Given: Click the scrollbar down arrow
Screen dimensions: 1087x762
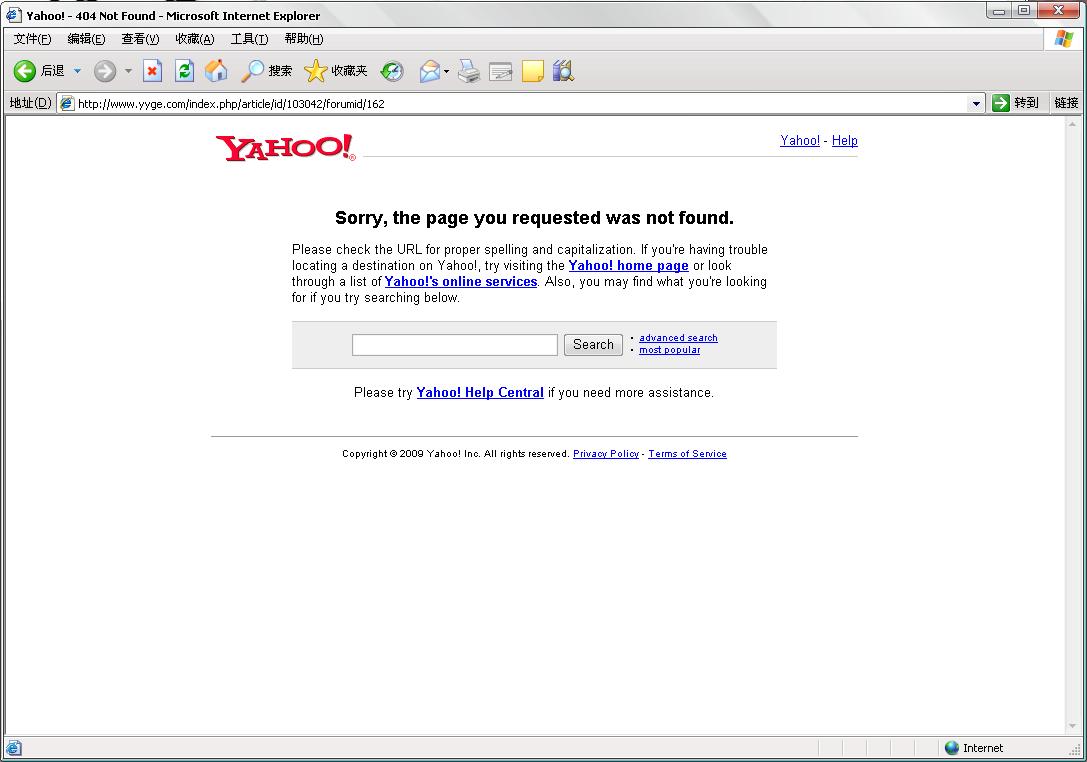Looking at the screenshot, I should 1072,727.
